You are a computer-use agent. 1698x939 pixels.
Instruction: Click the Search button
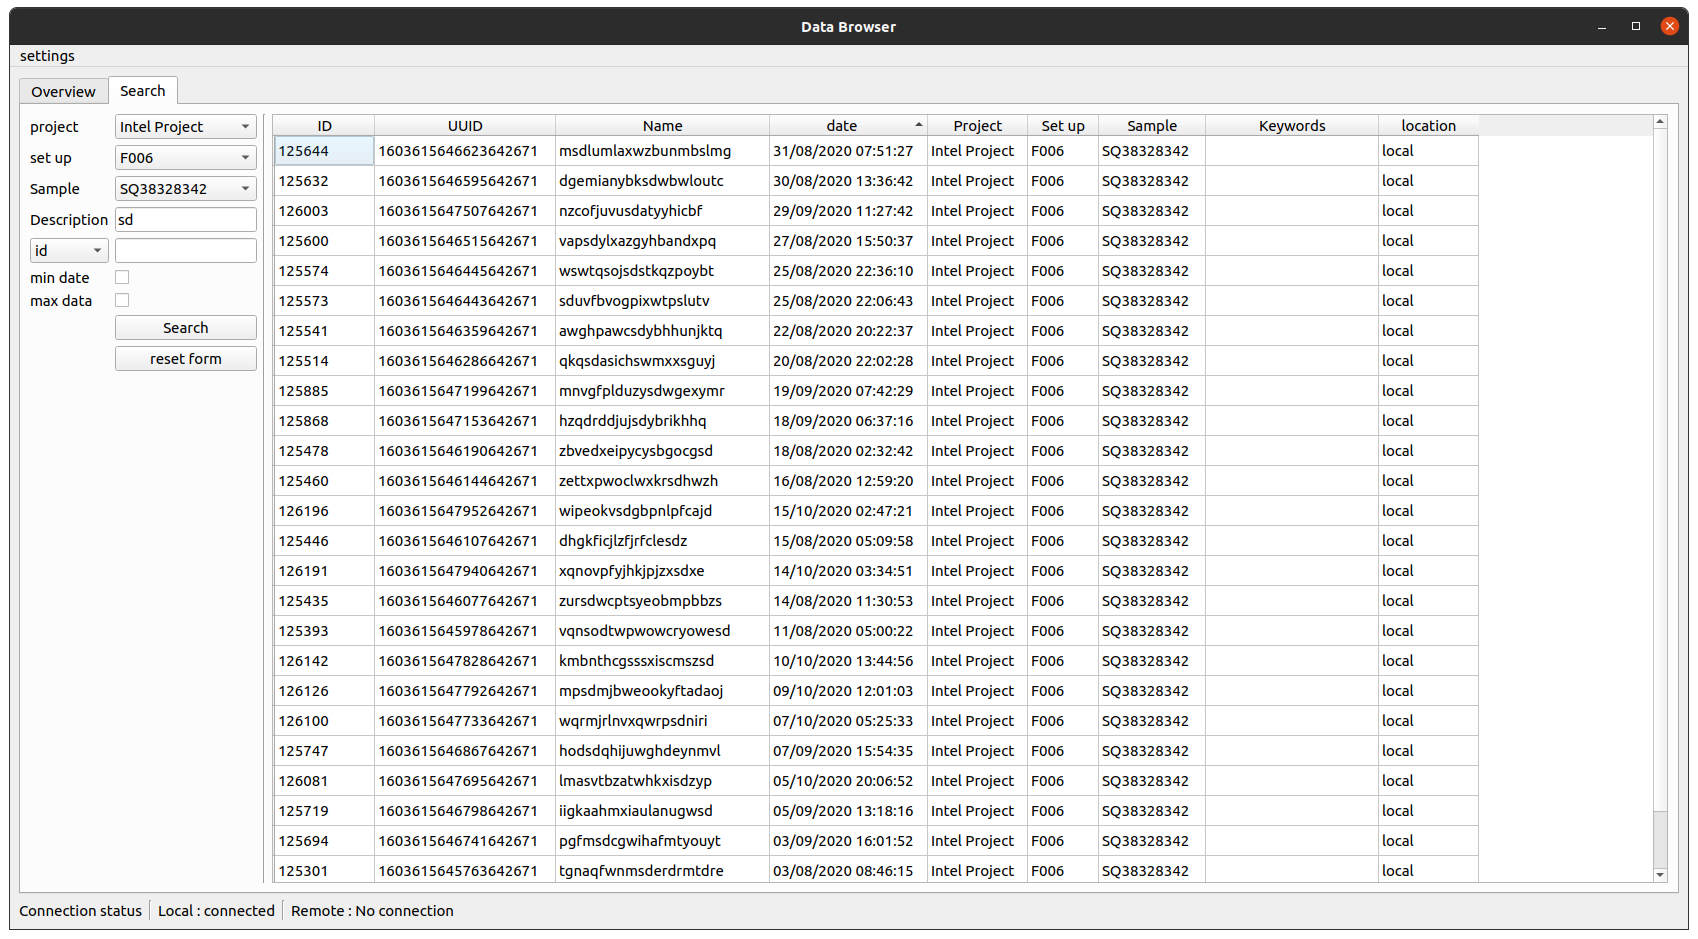(186, 328)
